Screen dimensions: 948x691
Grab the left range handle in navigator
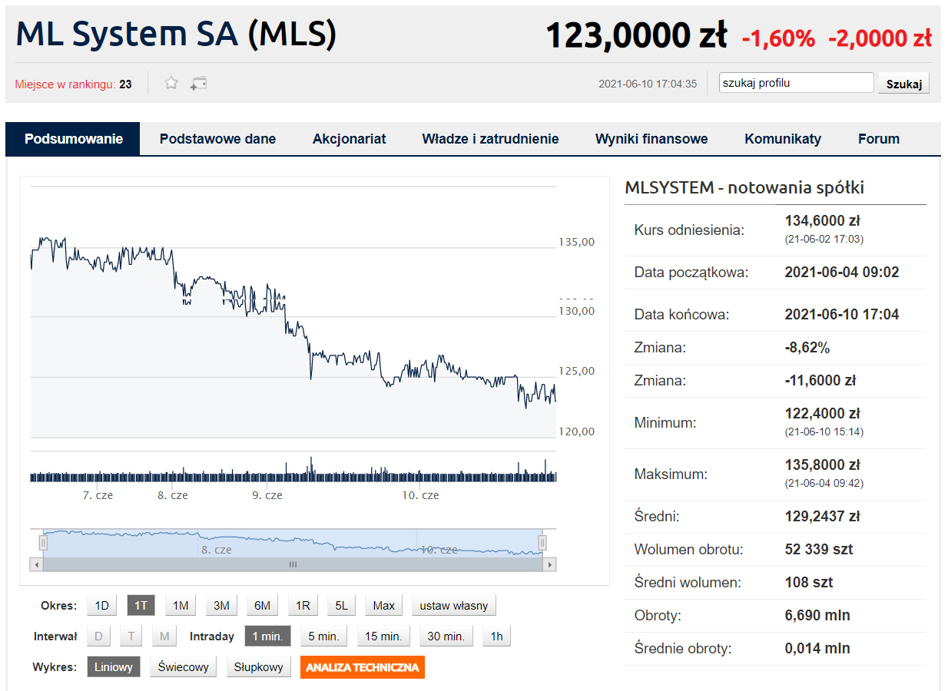[43, 542]
